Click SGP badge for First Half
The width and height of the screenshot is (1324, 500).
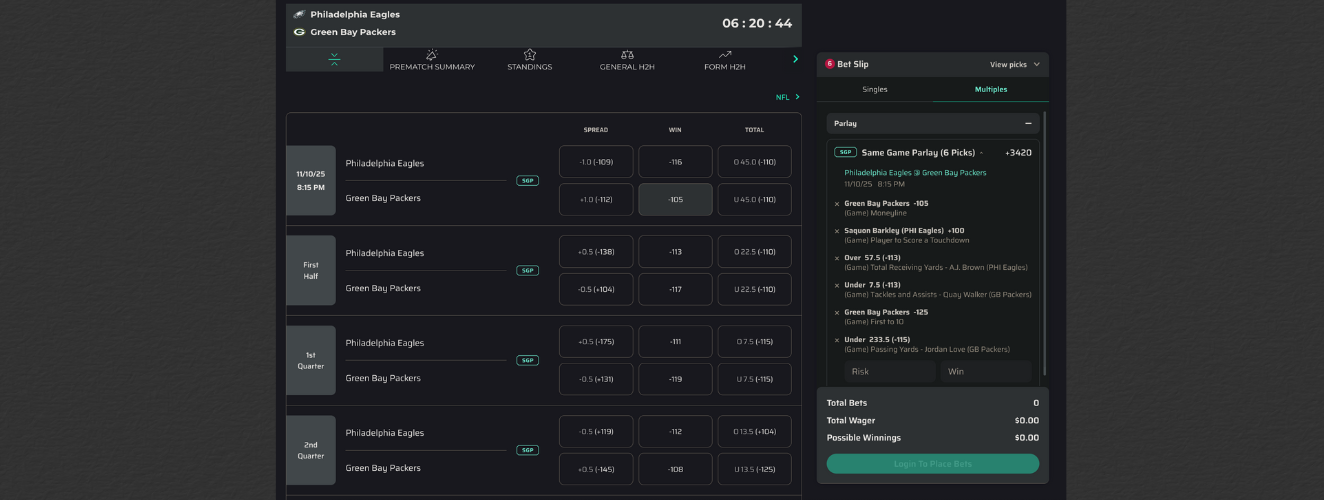[x=527, y=270]
